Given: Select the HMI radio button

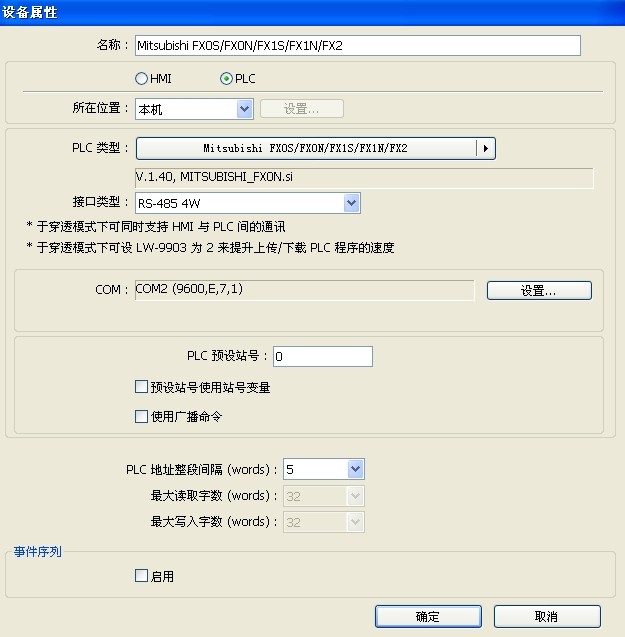Looking at the screenshot, I should pyautogui.click(x=141, y=78).
